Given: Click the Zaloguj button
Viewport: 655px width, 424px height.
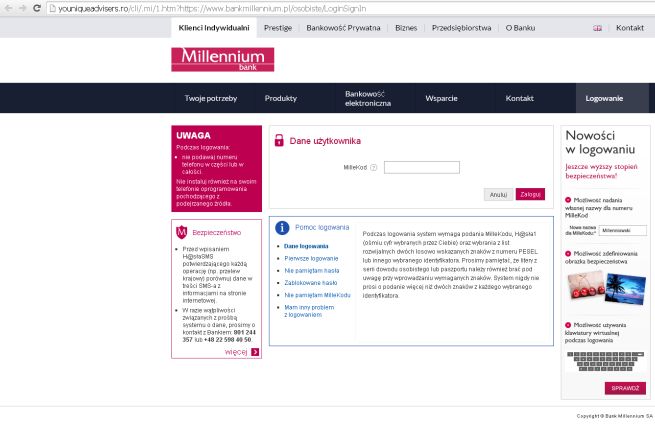Looking at the screenshot, I should click(x=530, y=194).
